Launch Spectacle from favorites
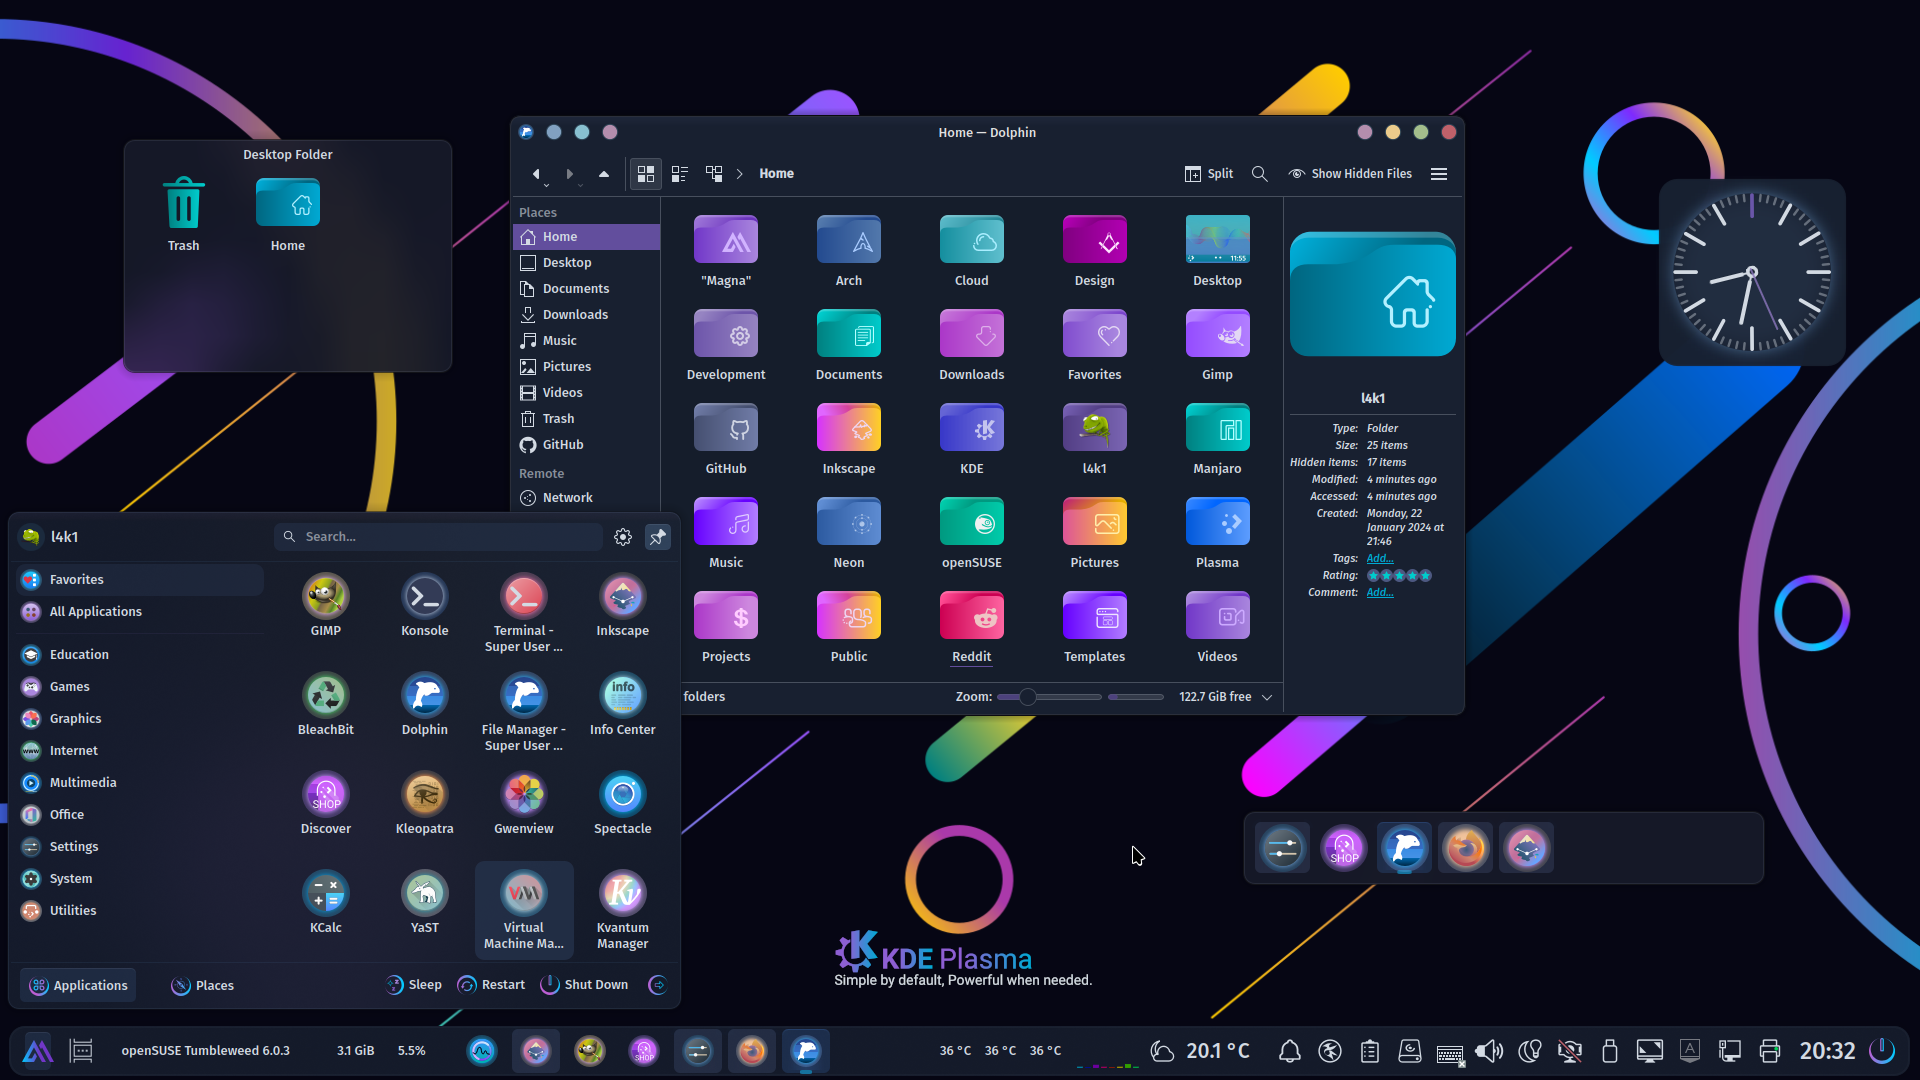This screenshot has height=1080, width=1920. tap(622, 804)
